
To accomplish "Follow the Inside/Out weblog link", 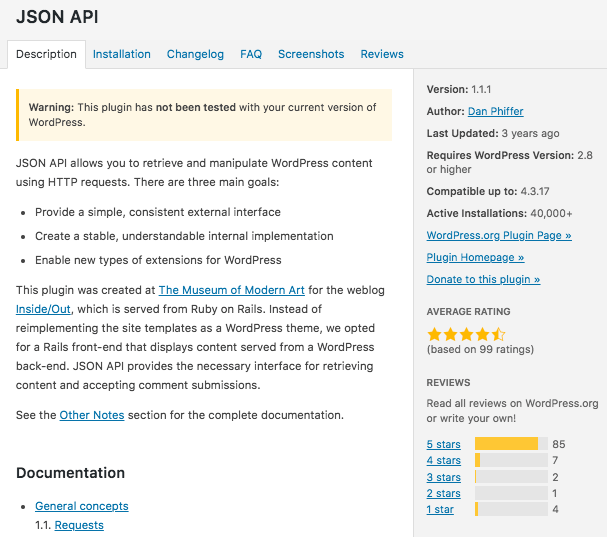I will 44,309.
